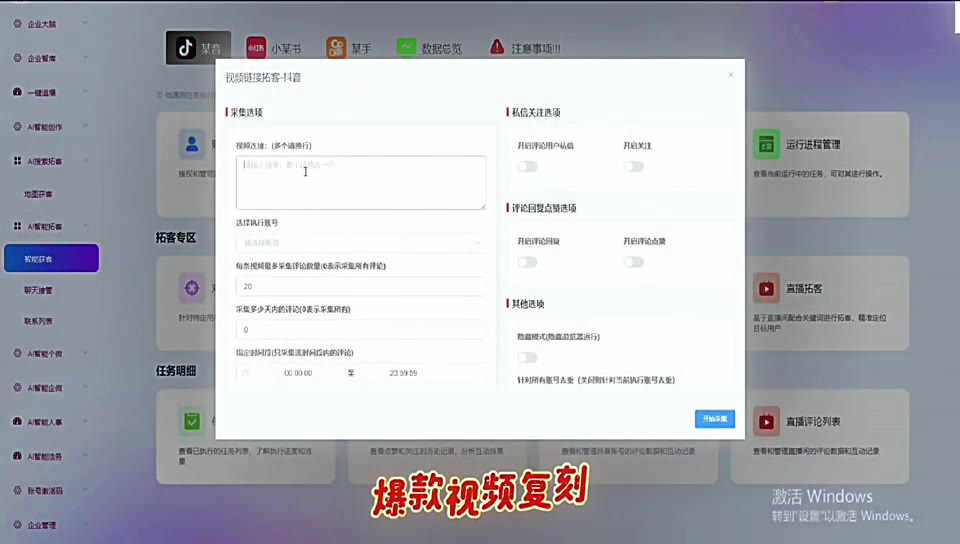Click the 企业智库 sidebar icon
The image size is (960, 544).
[x=17, y=58]
